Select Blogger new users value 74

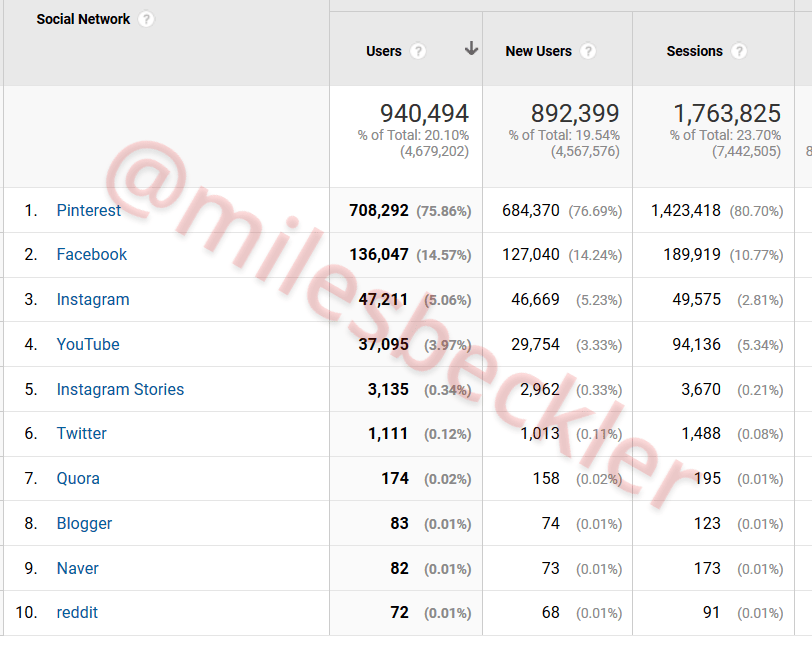(550, 523)
